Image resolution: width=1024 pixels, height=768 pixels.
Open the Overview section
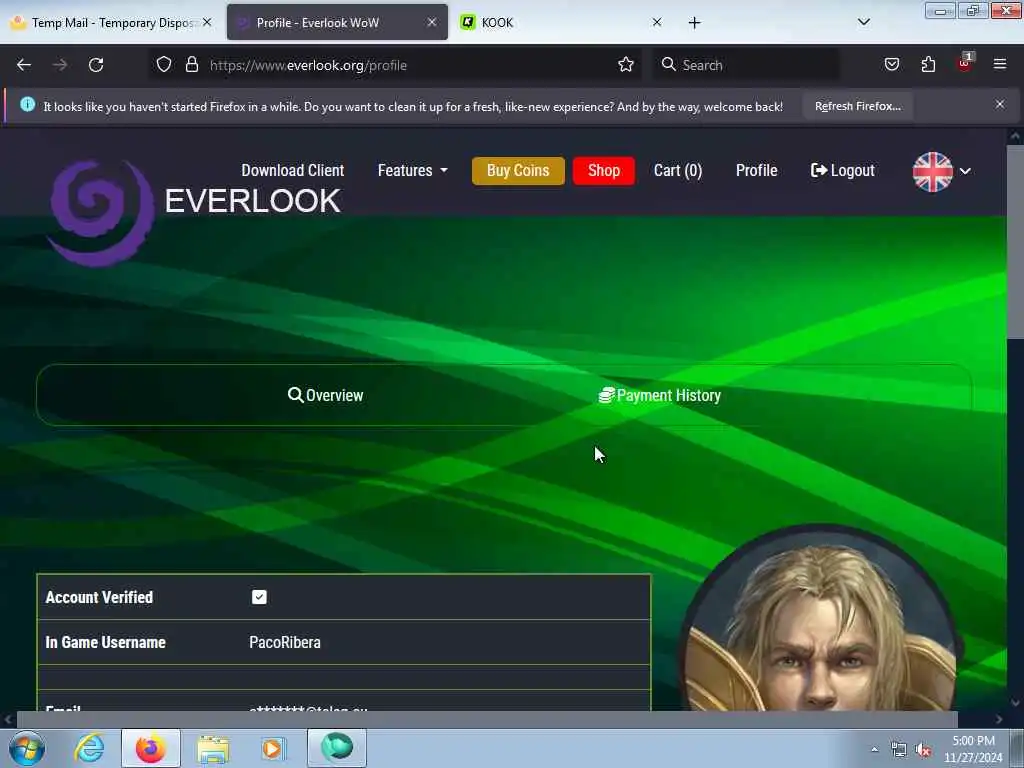coord(325,395)
